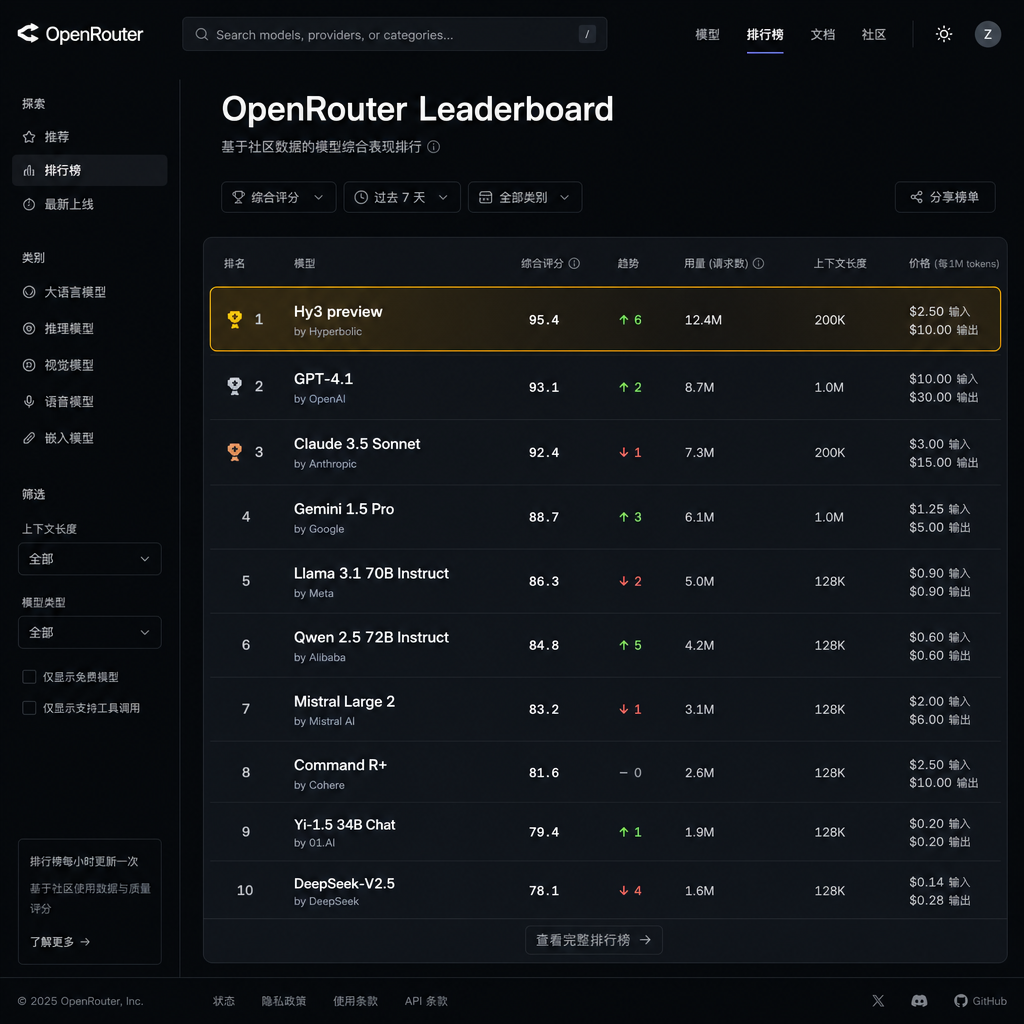The height and width of the screenshot is (1024, 1024).
Task: Open the 全部类别 category dropdown
Action: coord(524,197)
